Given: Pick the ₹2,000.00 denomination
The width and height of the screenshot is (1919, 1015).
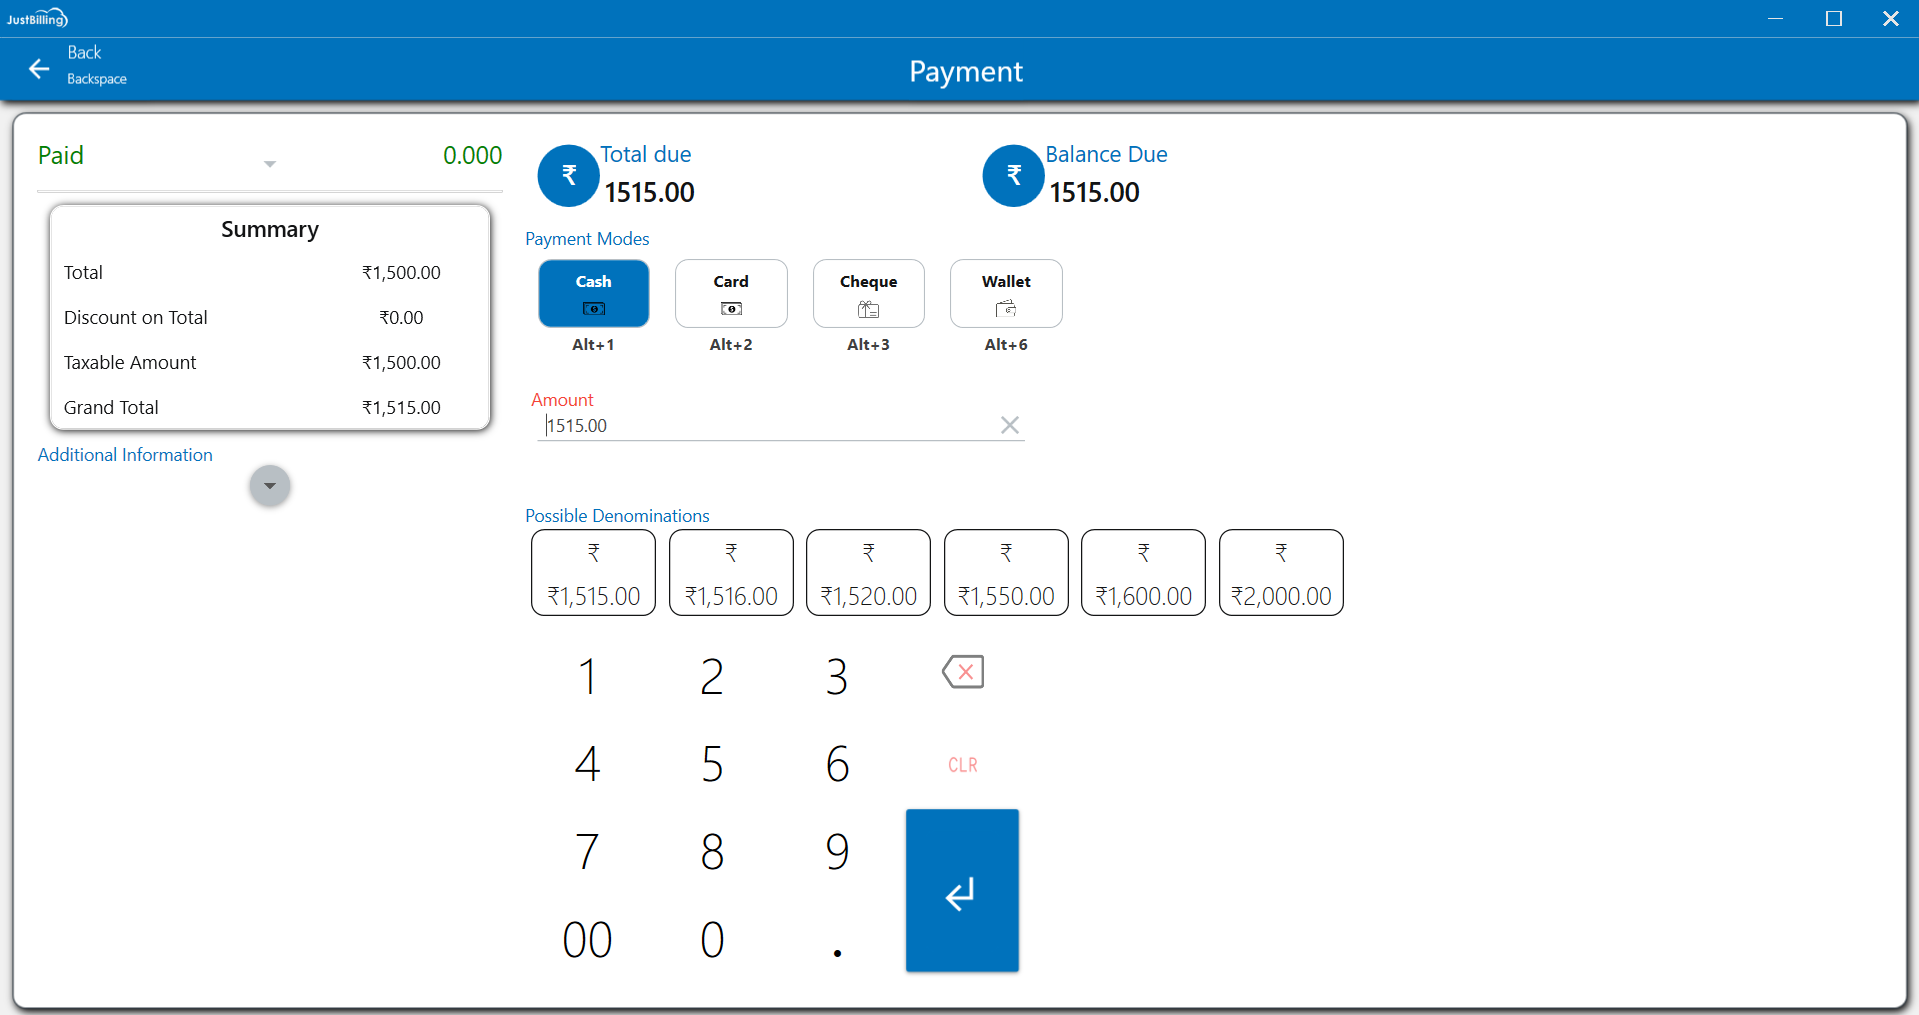Looking at the screenshot, I should (1281, 573).
